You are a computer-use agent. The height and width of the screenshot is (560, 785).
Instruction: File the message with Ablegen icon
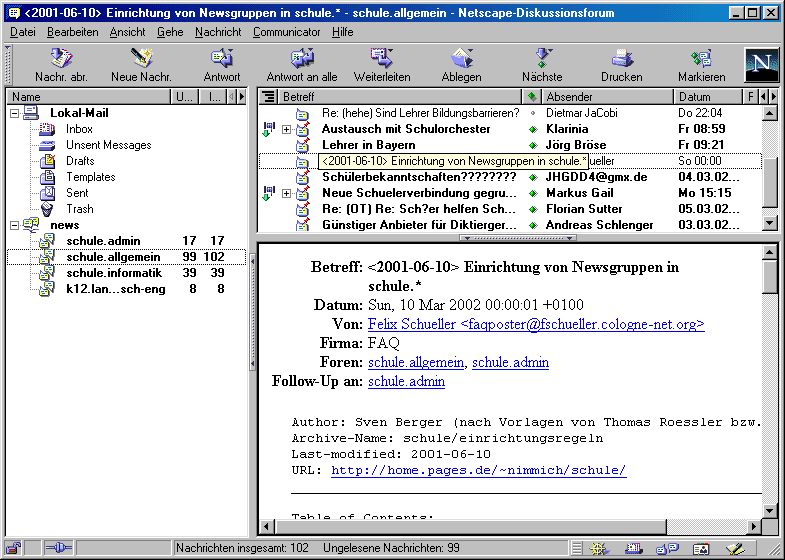tap(462, 64)
